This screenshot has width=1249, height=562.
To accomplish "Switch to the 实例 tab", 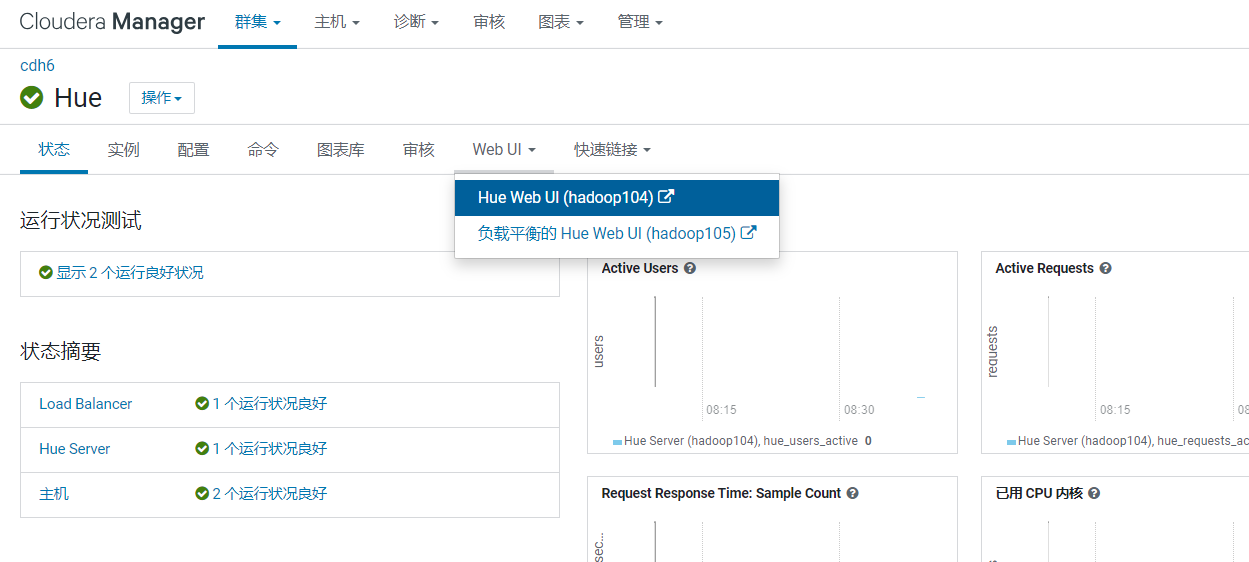I will point(124,150).
